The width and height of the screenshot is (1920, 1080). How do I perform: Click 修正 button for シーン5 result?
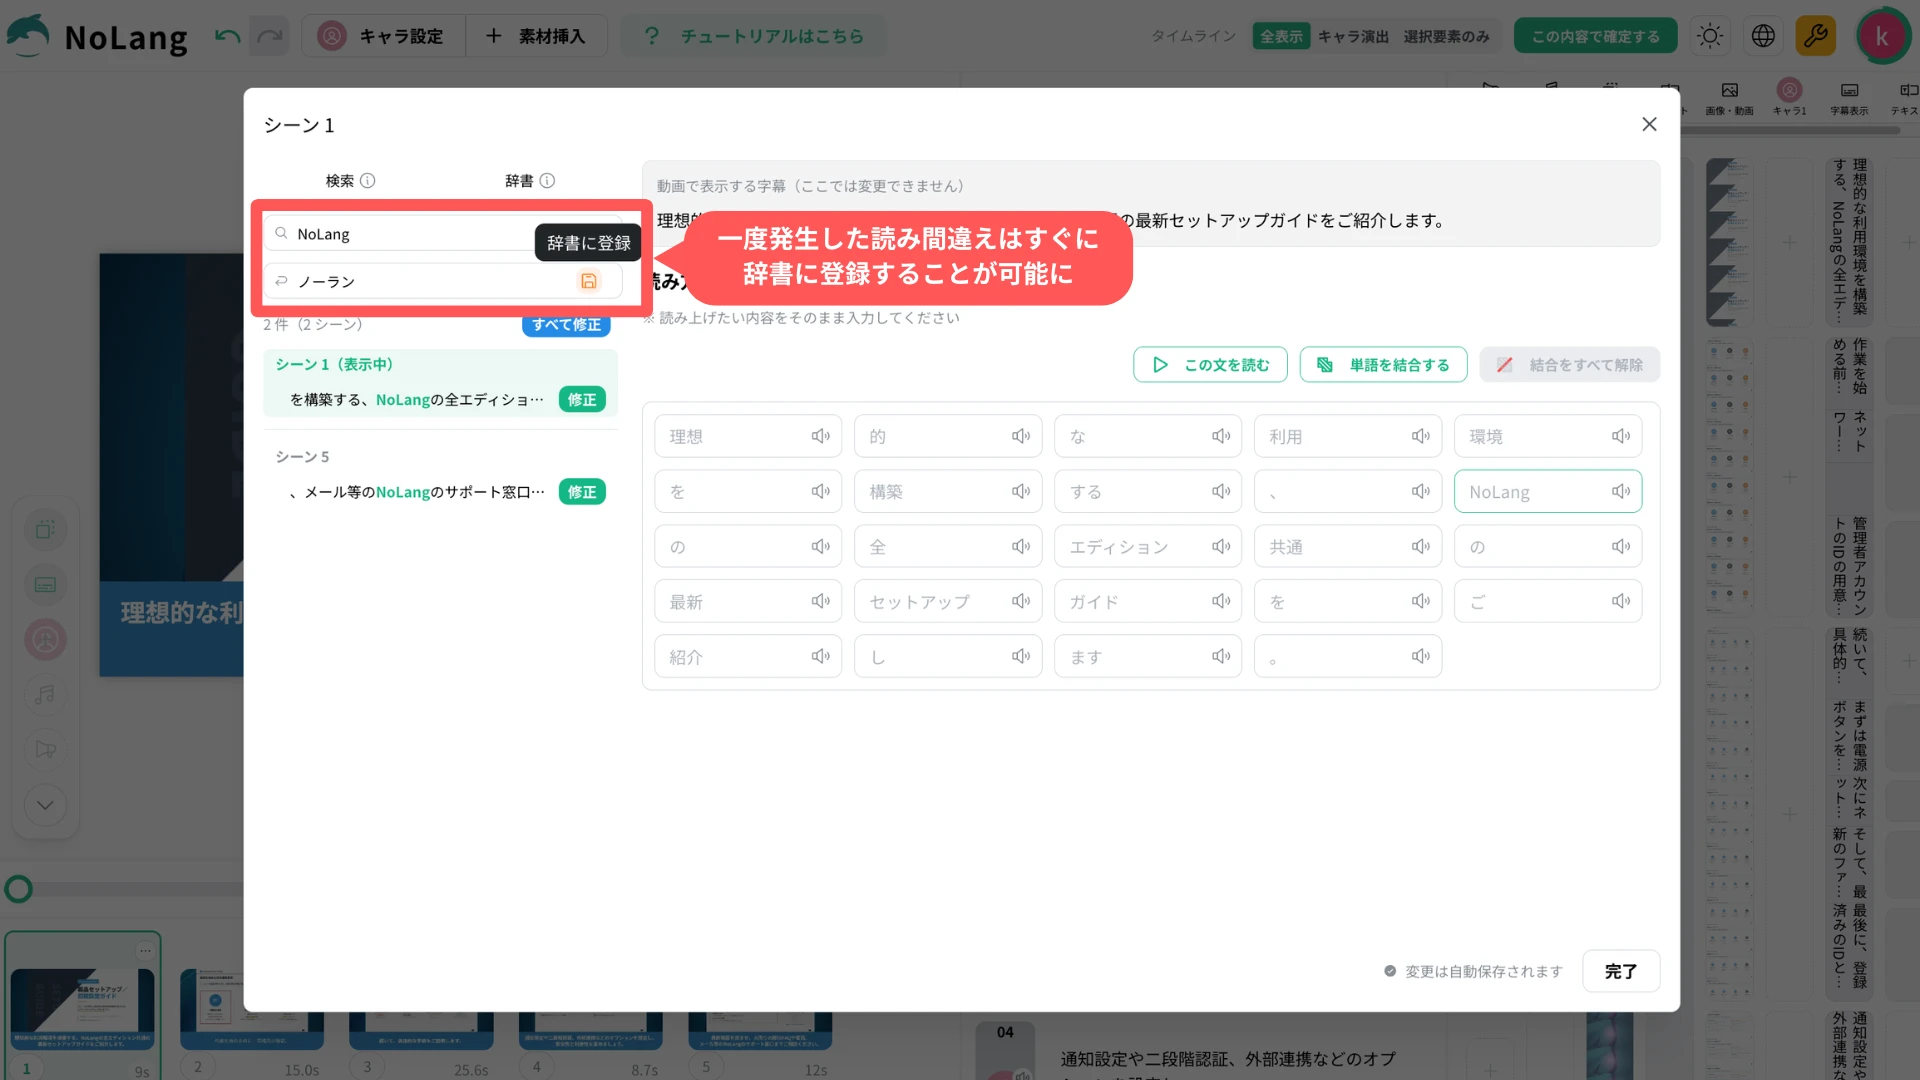click(582, 492)
